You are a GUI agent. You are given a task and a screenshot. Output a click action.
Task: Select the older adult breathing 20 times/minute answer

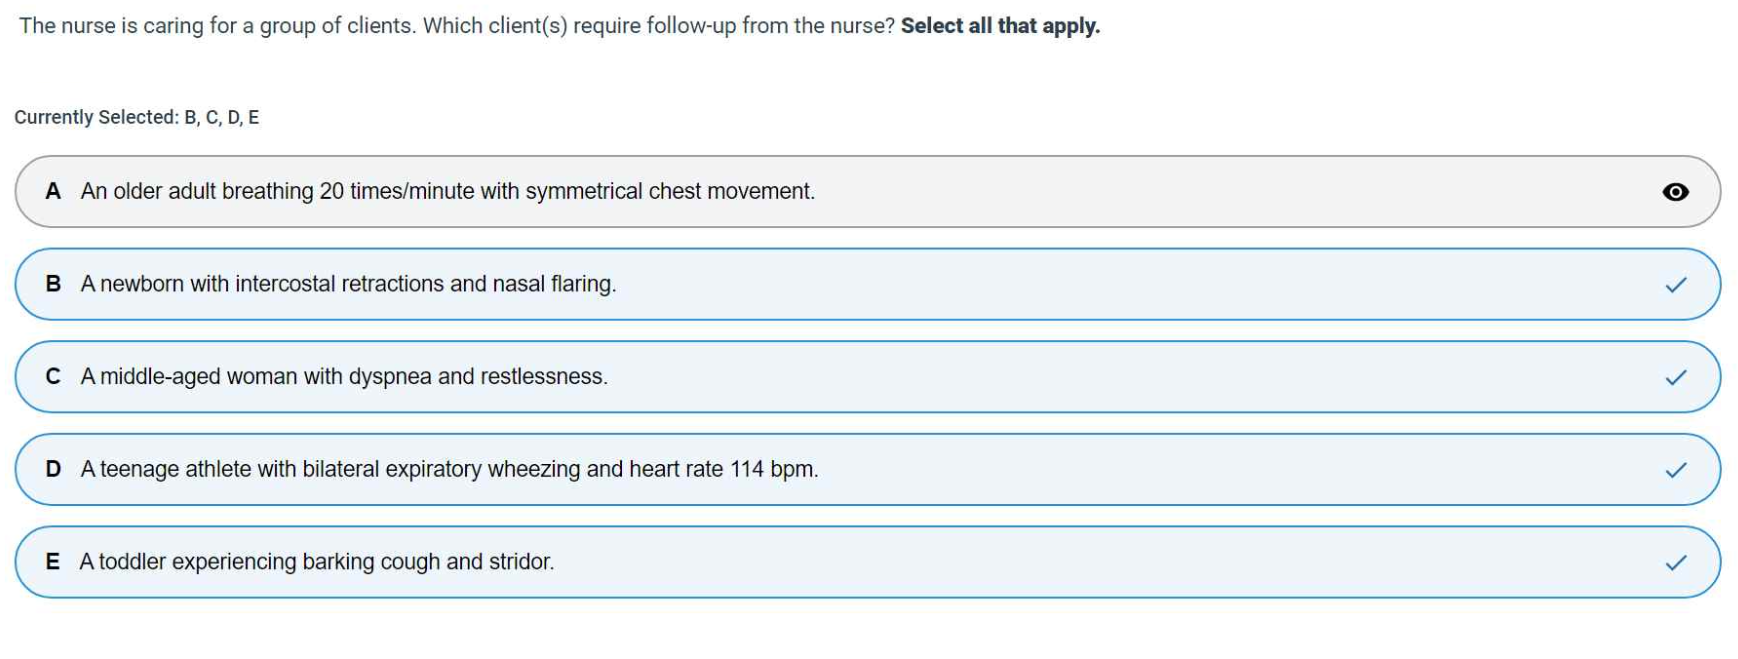[447, 191]
